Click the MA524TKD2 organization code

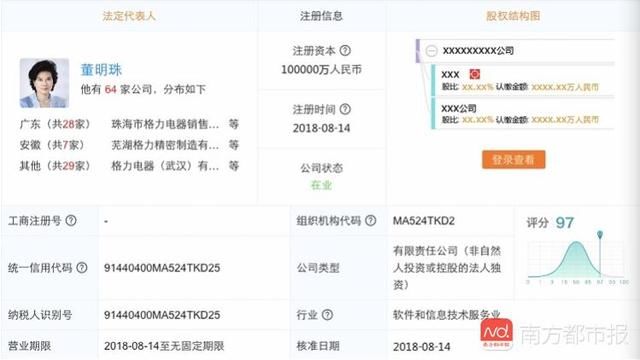pyautogui.click(x=423, y=221)
